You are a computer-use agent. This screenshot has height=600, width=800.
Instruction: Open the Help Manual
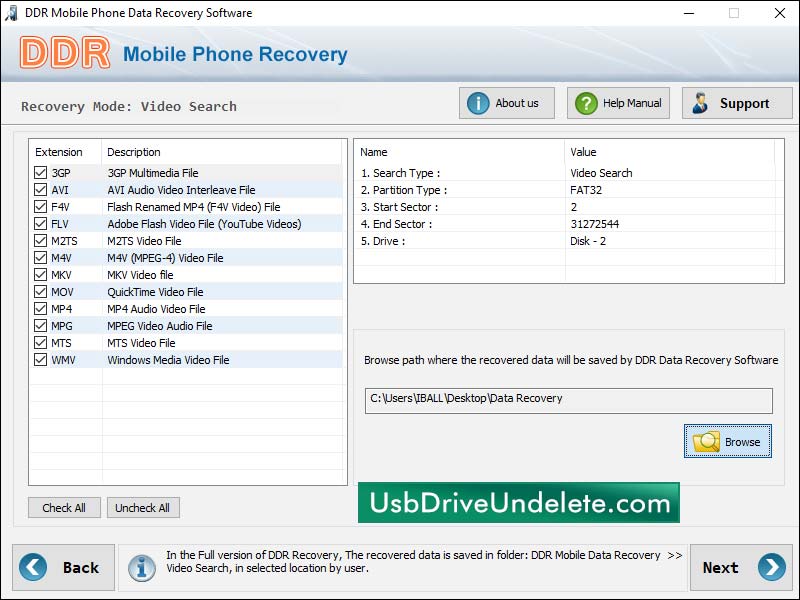618,103
